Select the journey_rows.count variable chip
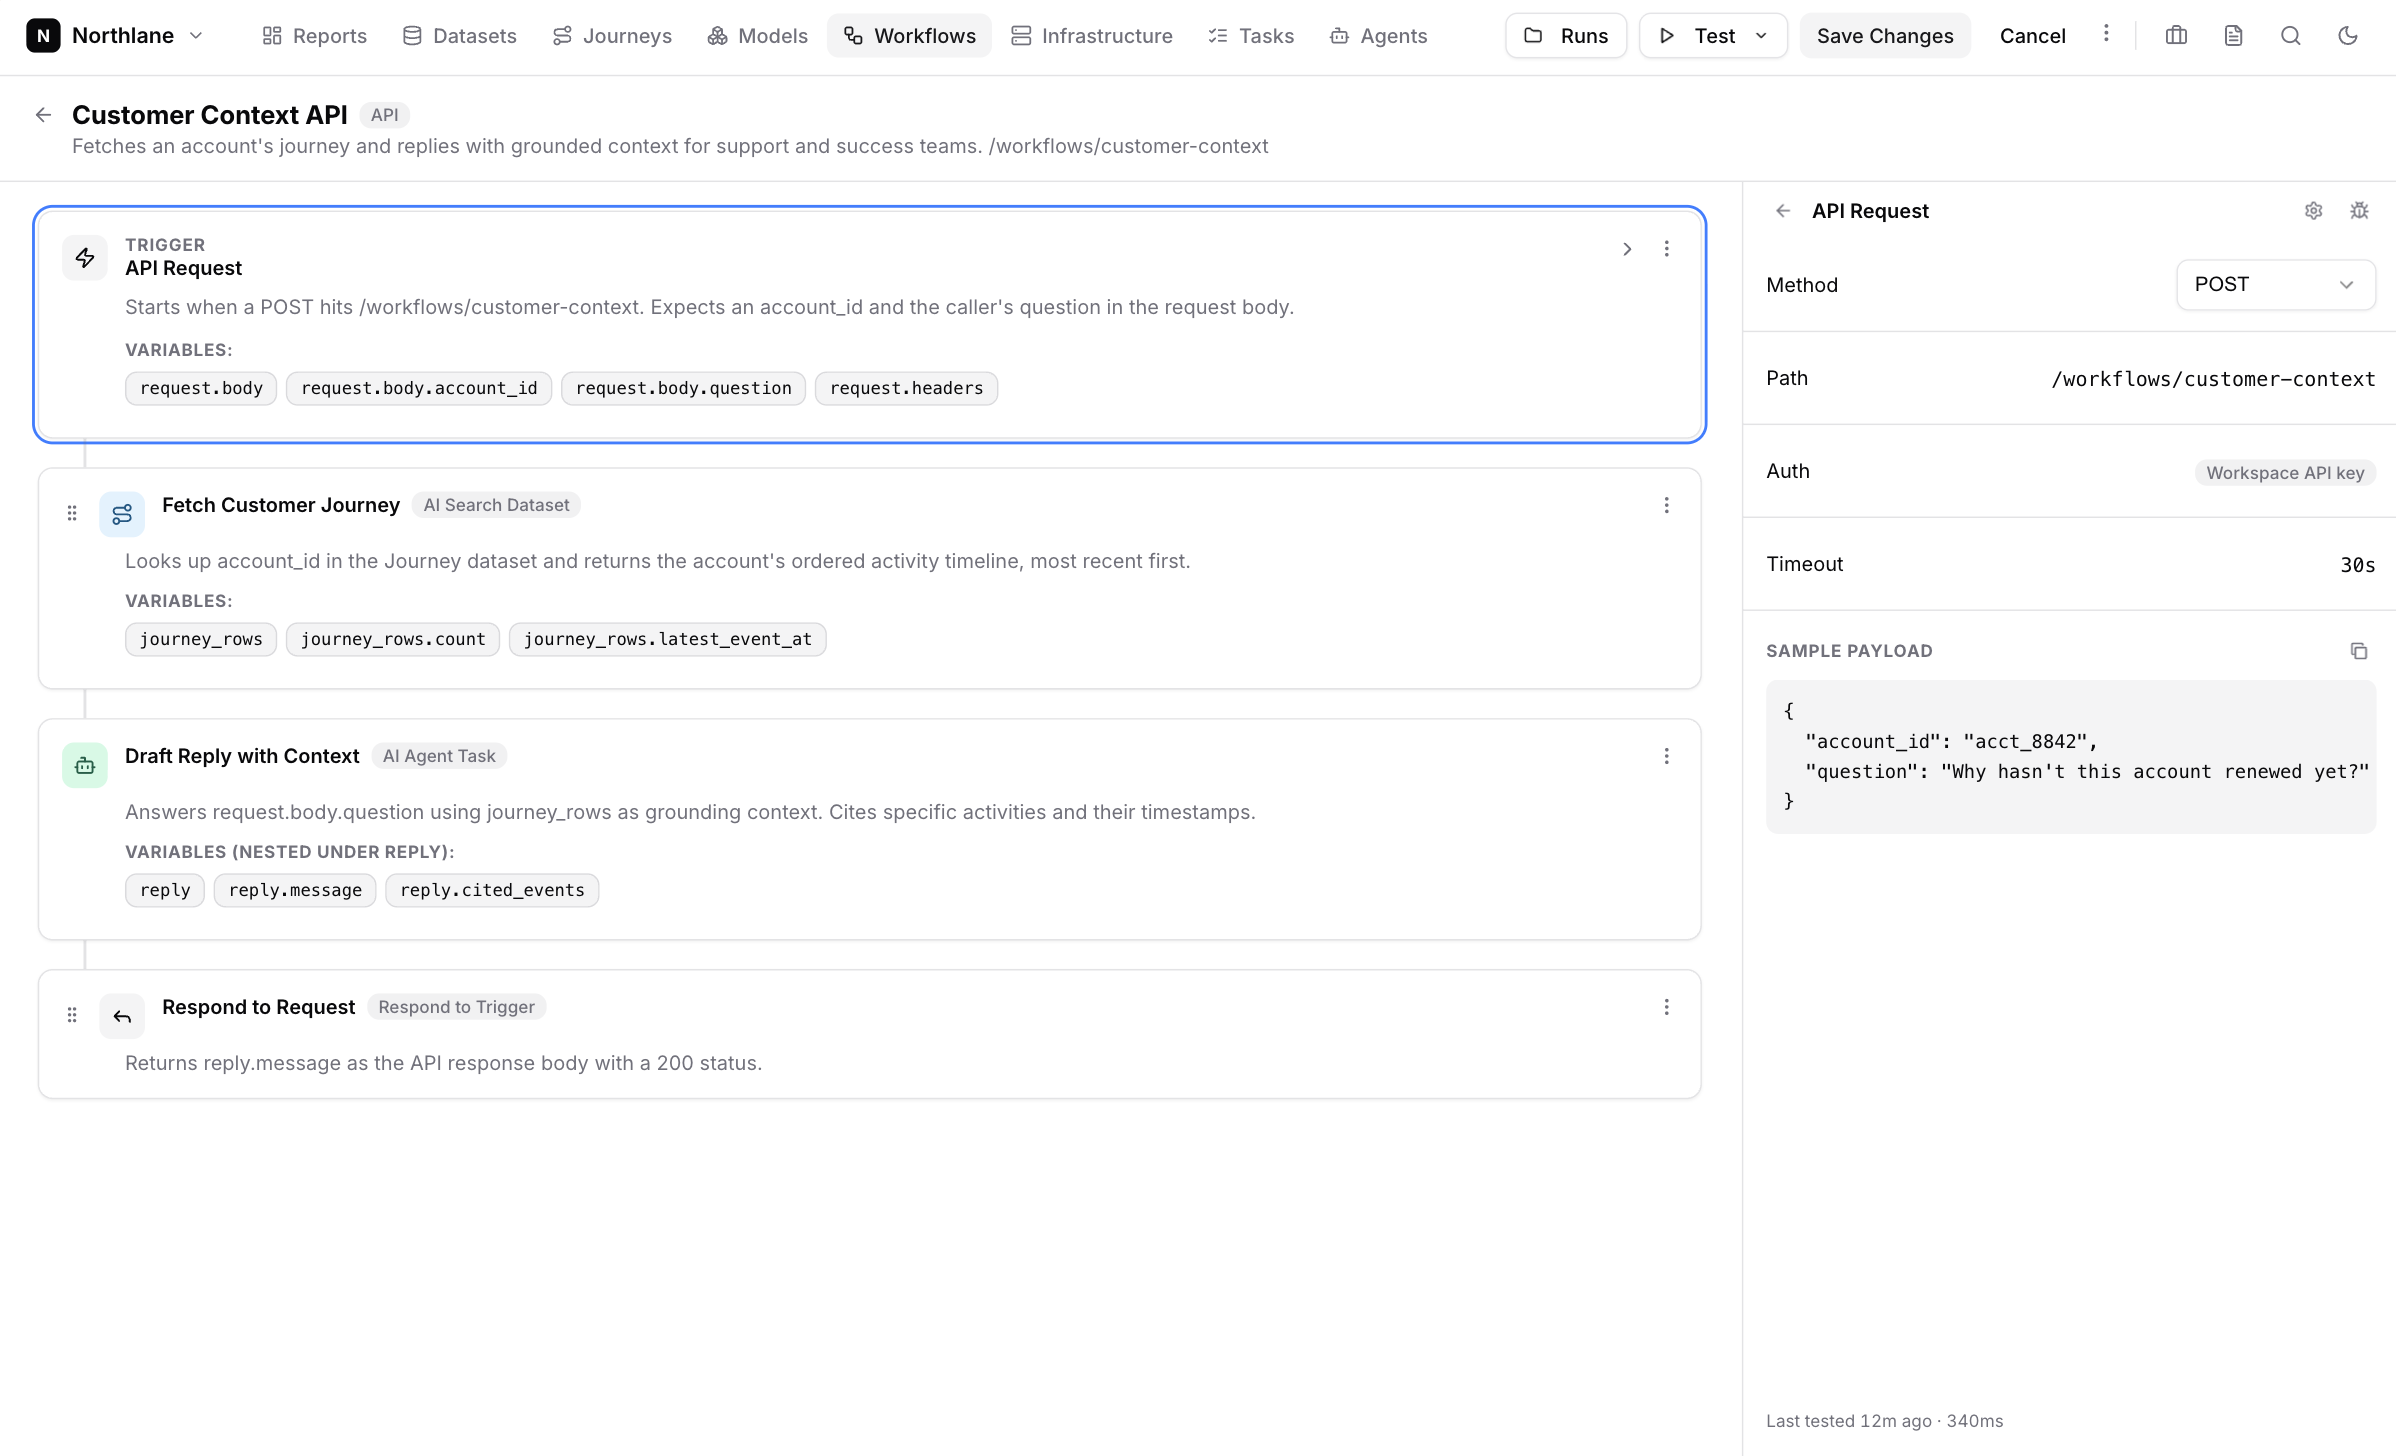 [393, 639]
